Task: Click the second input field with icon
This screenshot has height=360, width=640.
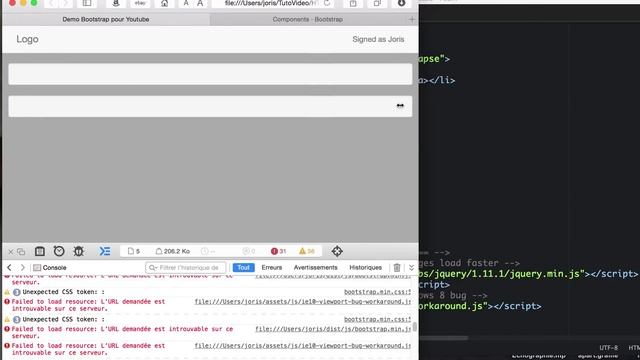Action: pyautogui.click(x=210, y=106)
